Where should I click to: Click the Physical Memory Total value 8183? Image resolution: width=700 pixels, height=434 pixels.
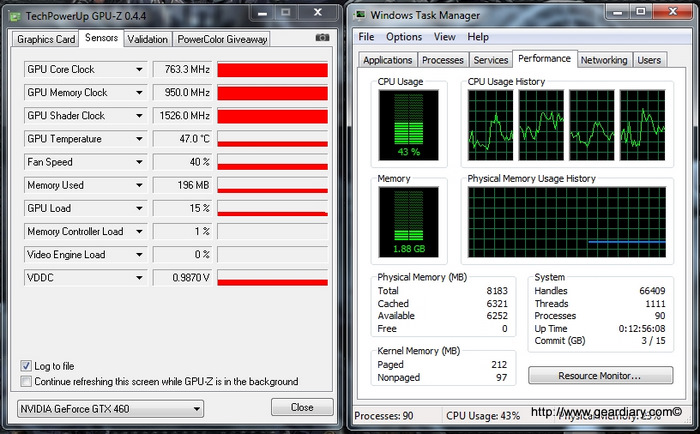(x=497, y=291)
